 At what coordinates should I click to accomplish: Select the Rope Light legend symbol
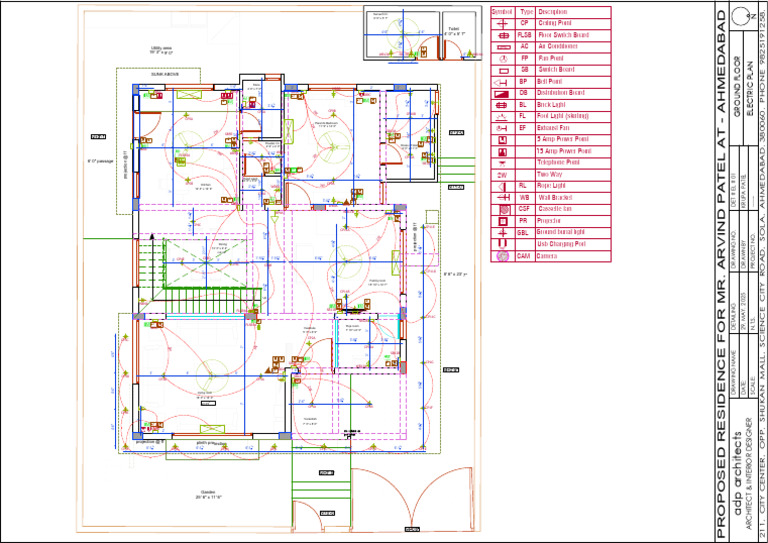coord(503,187)
